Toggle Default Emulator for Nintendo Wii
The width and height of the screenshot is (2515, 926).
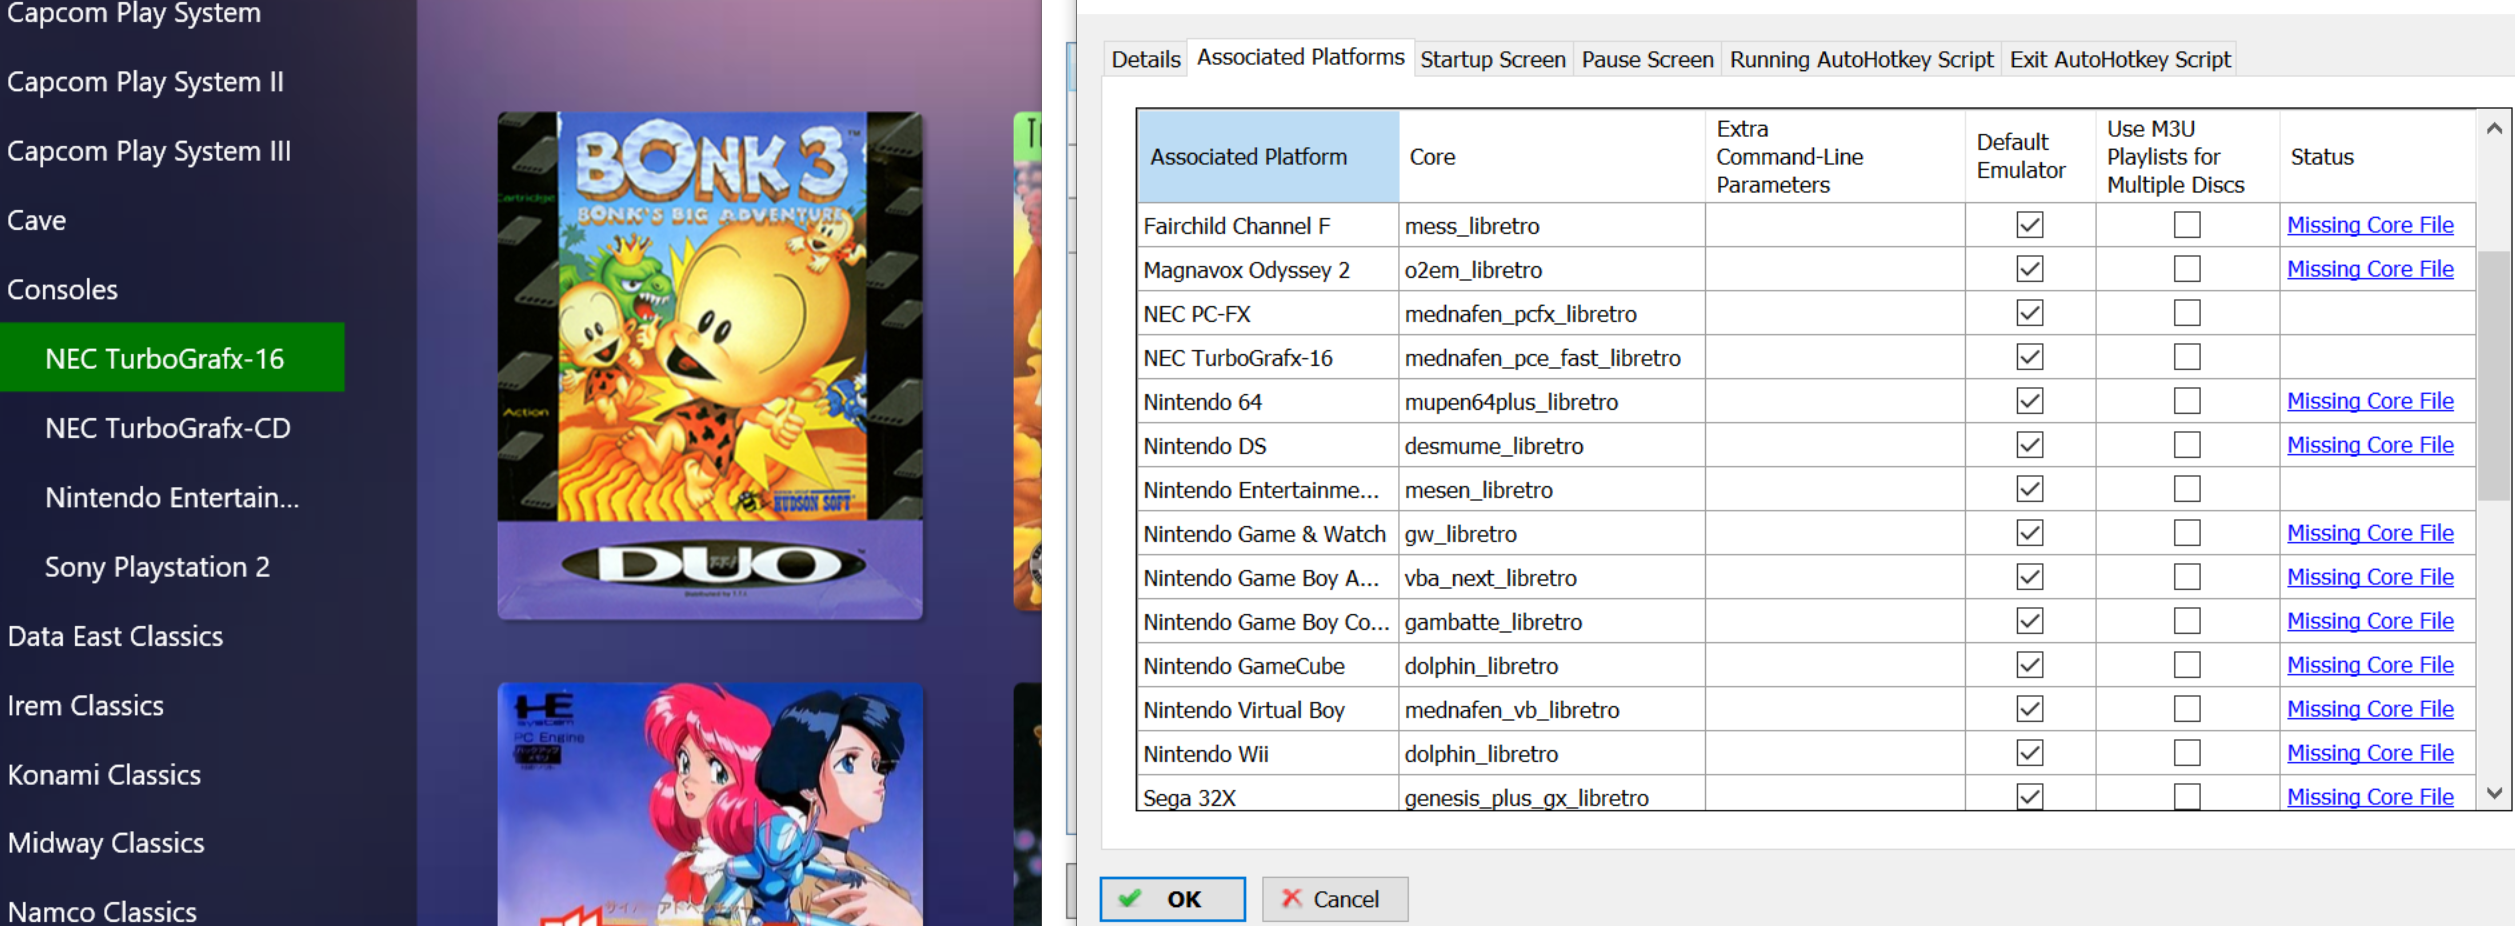click(2029, 753)
